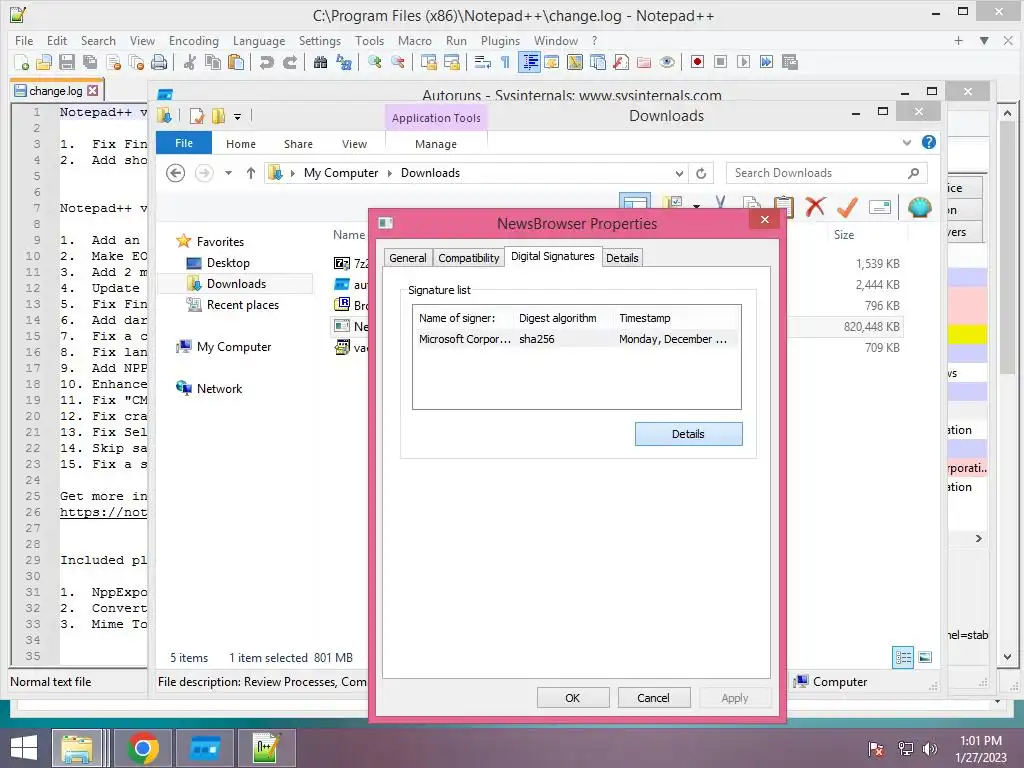Click Paste icon in Notepad++ toolbar

click(x=236, y=62)
